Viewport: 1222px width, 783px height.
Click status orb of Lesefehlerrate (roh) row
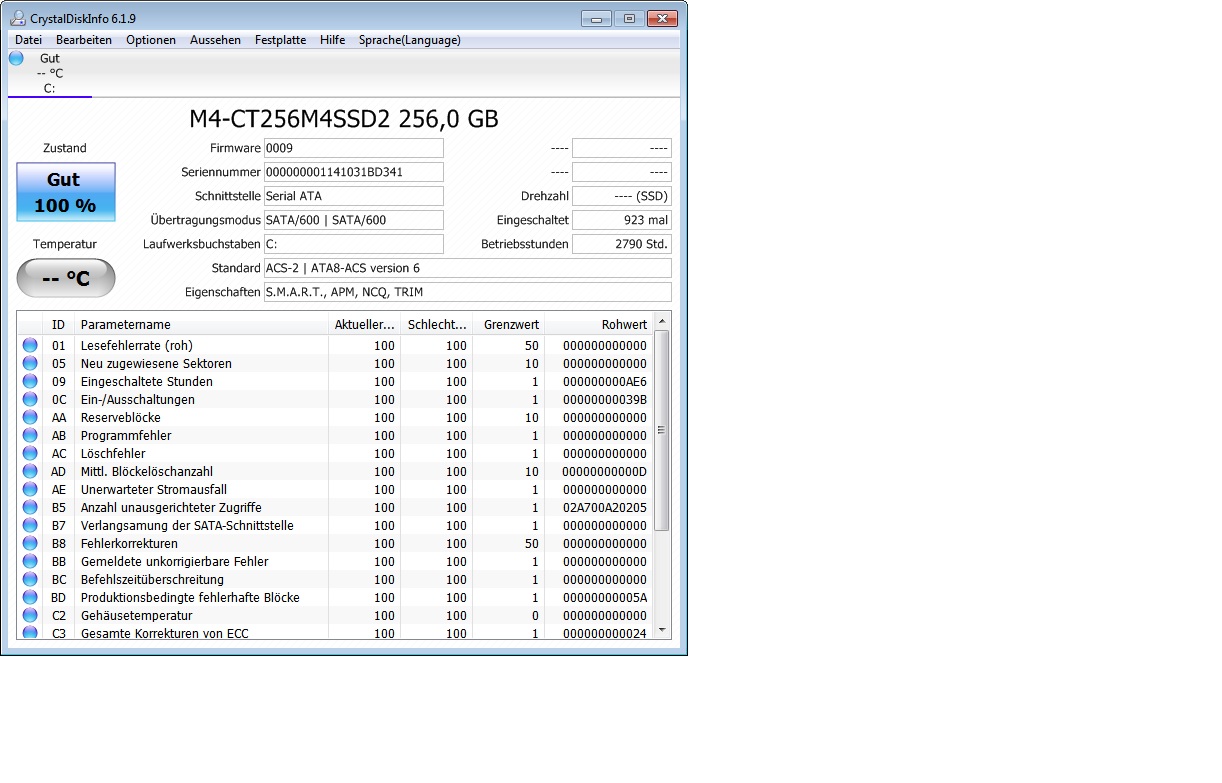coord(30,345)
